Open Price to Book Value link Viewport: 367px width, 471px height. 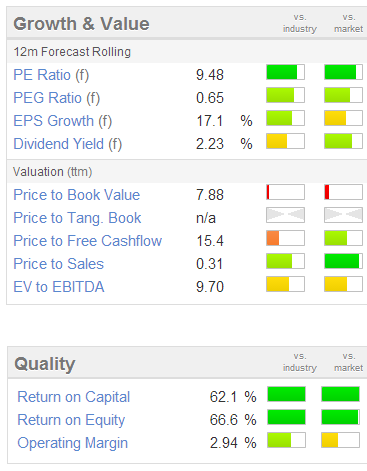click(77, 195)
